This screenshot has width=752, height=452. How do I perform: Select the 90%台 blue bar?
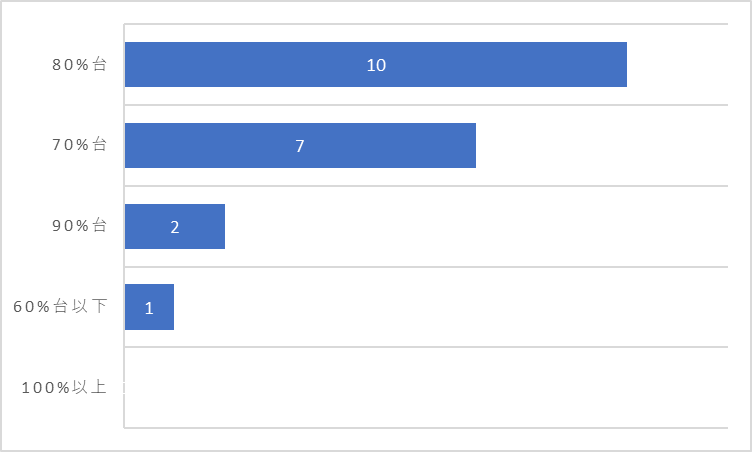coord(175,226)
